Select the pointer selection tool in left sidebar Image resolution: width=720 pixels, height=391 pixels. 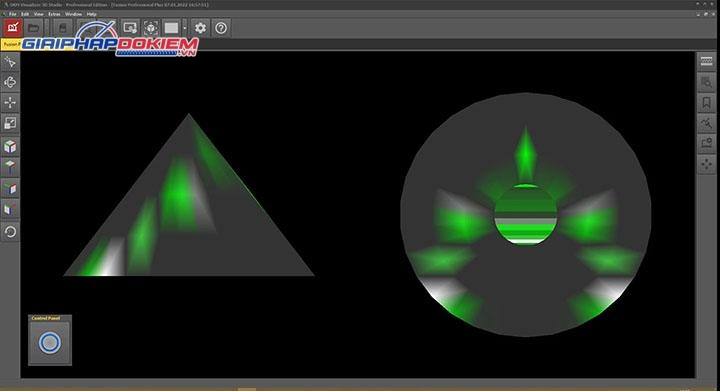[x=10, y=62]
